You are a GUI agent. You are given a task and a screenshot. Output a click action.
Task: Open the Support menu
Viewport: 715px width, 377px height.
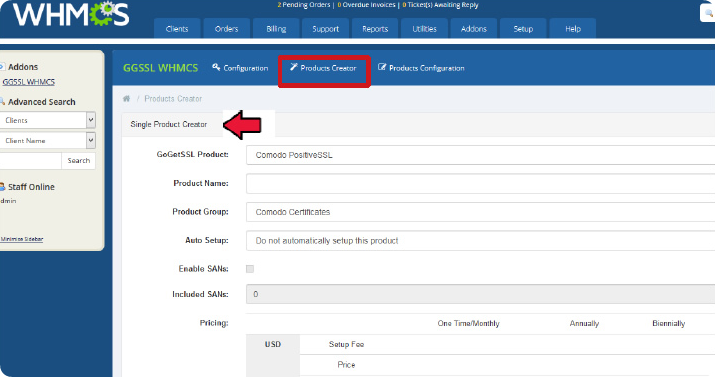click(326, 29)
